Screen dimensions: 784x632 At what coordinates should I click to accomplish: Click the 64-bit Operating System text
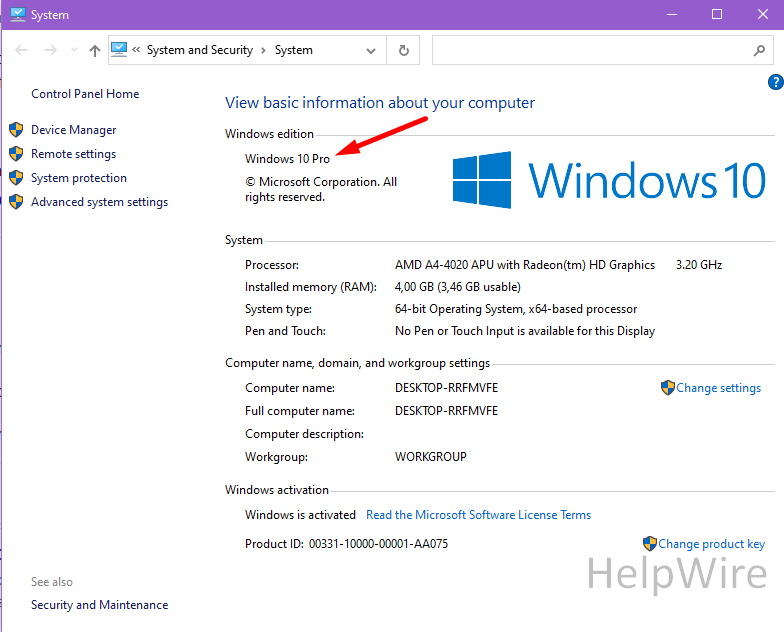[516, 309]
